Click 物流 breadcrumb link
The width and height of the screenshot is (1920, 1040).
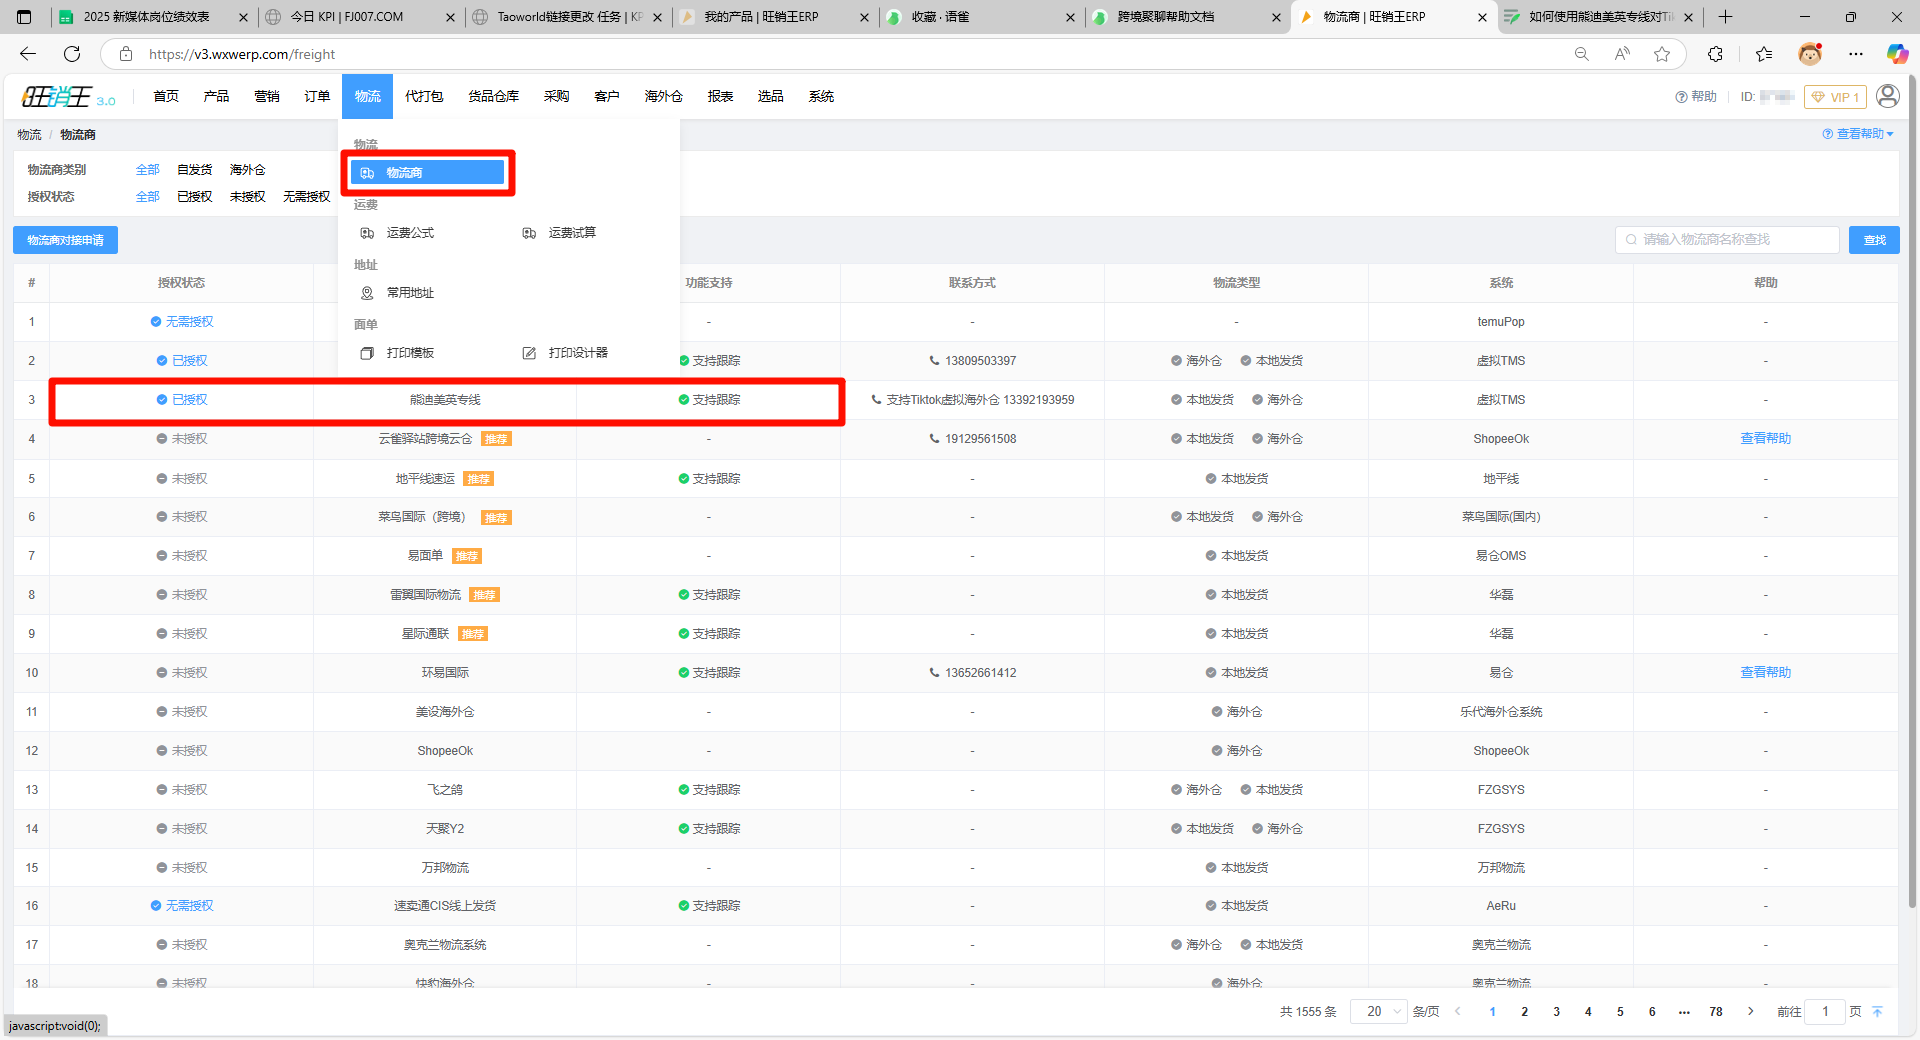(29, 135)
